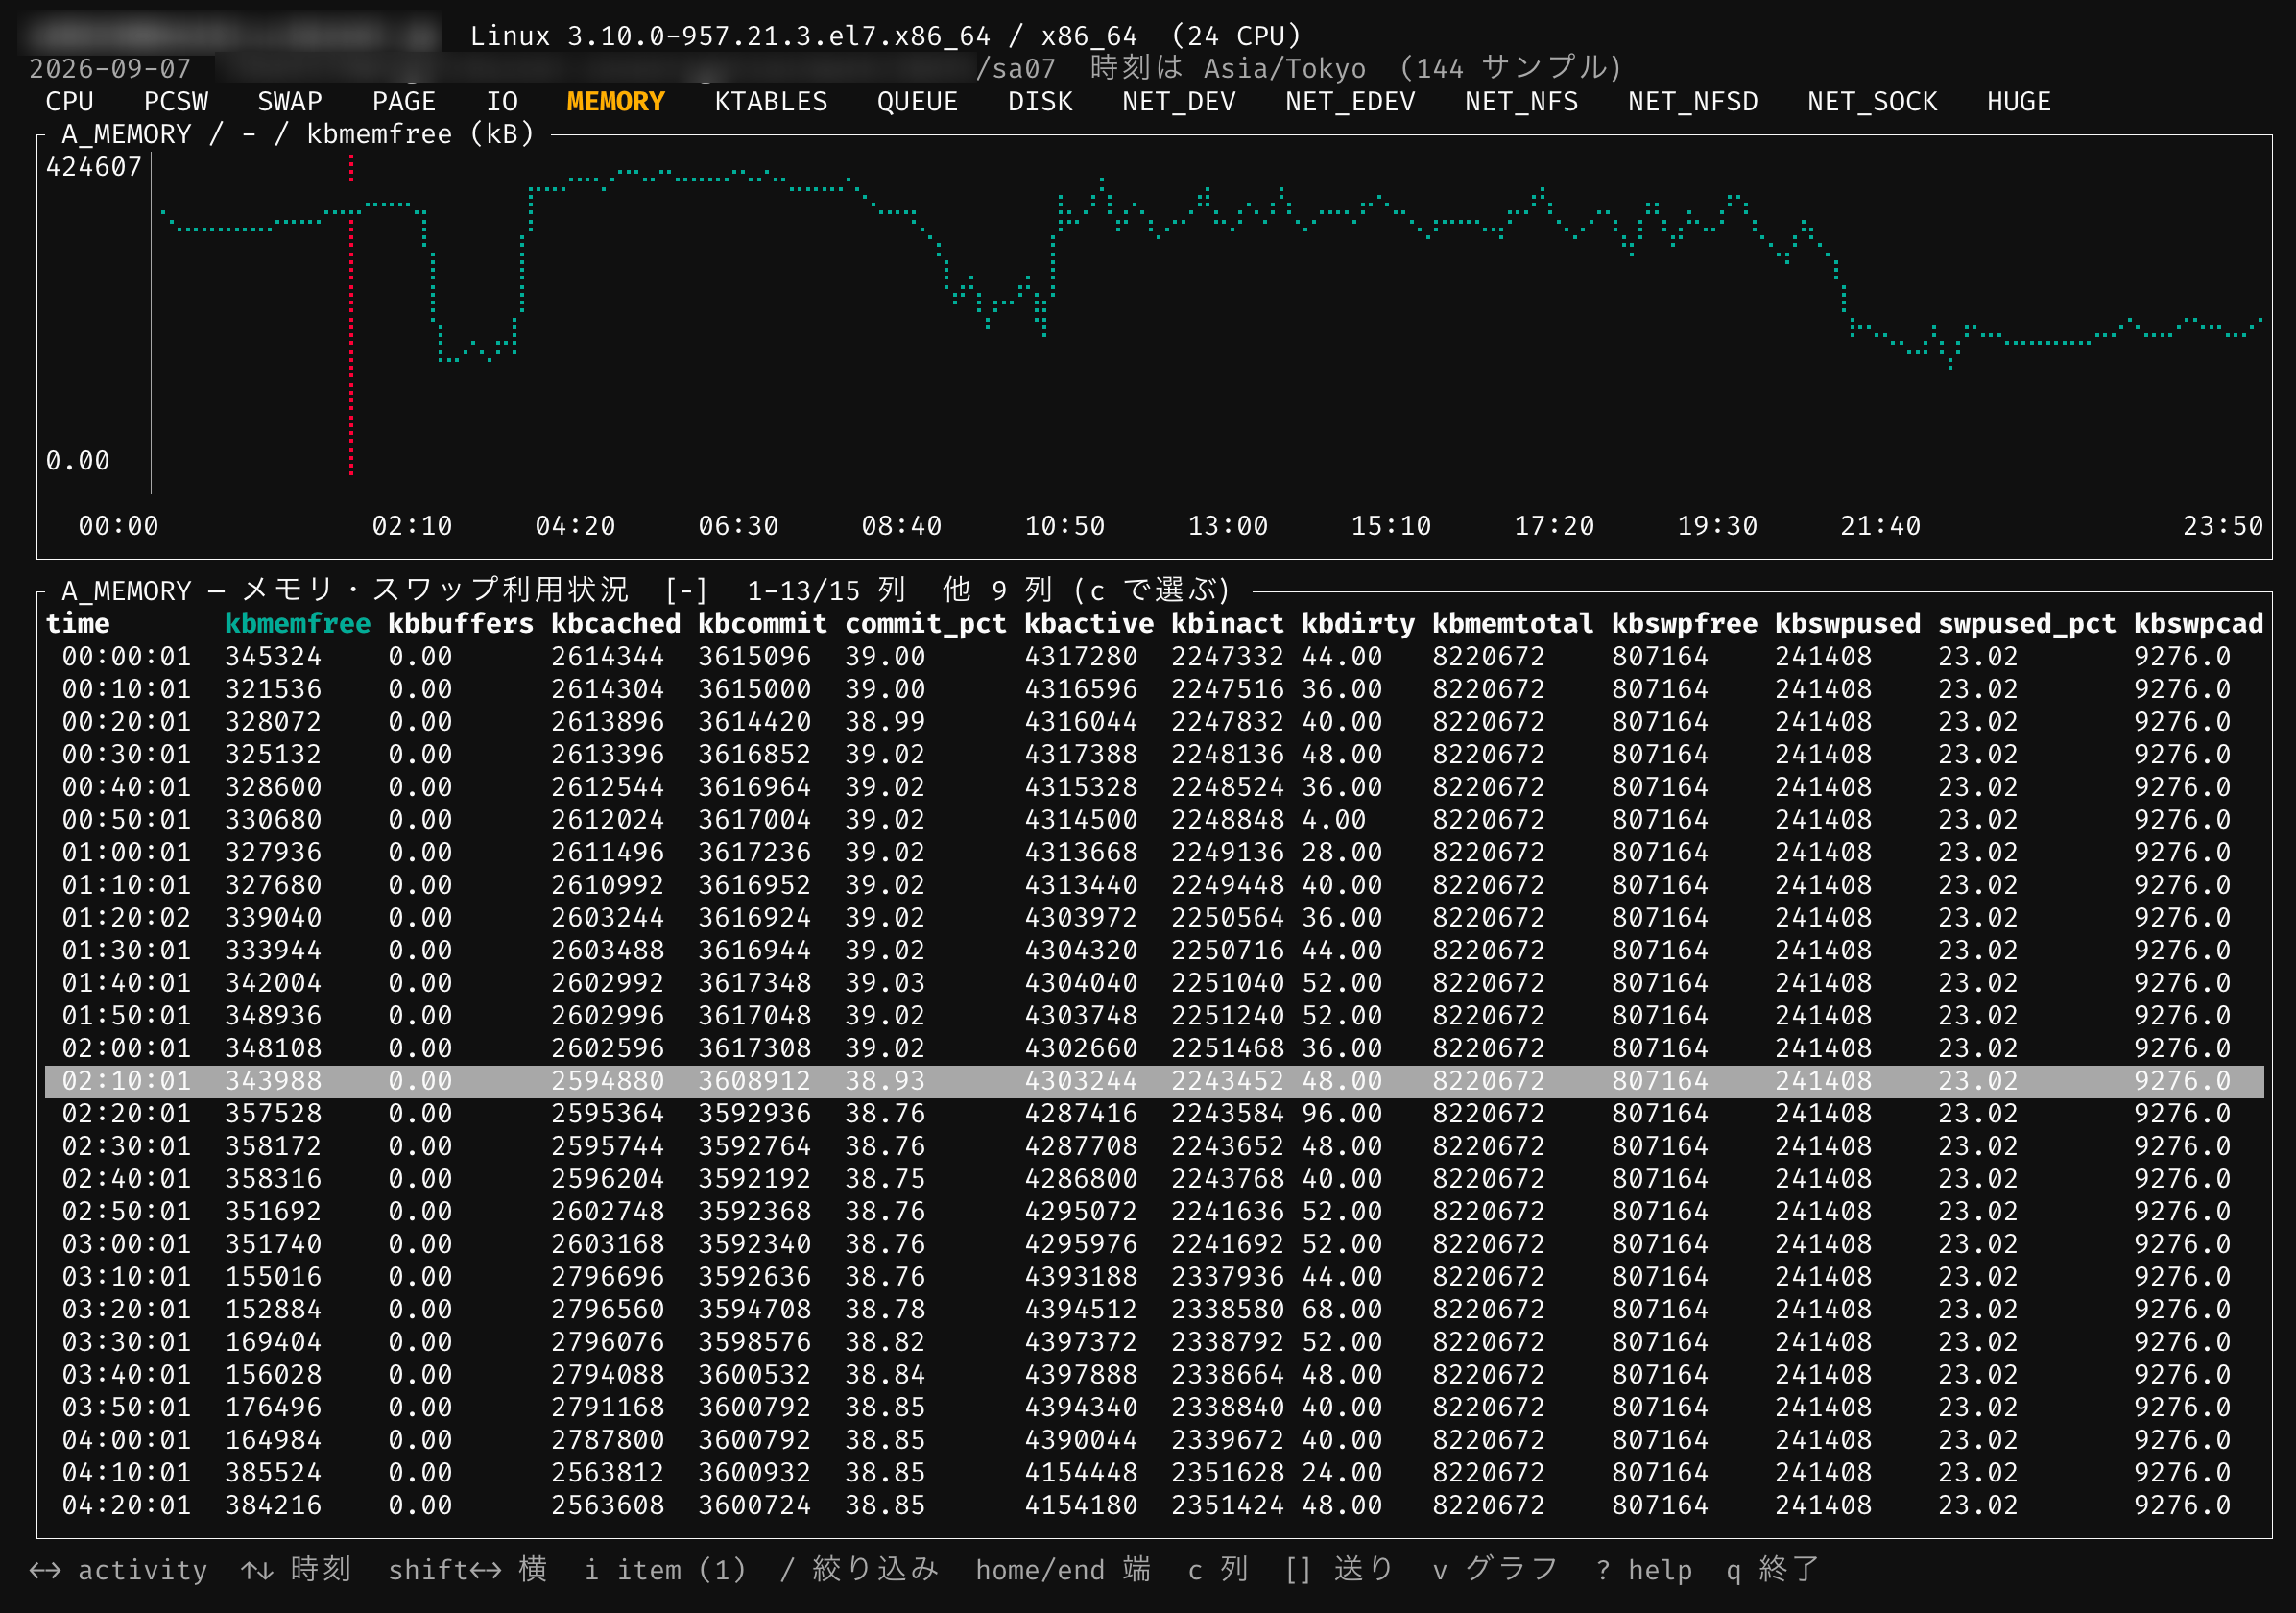
Task: Click the 424607 graph maximum value label
Action: (94, 167)
